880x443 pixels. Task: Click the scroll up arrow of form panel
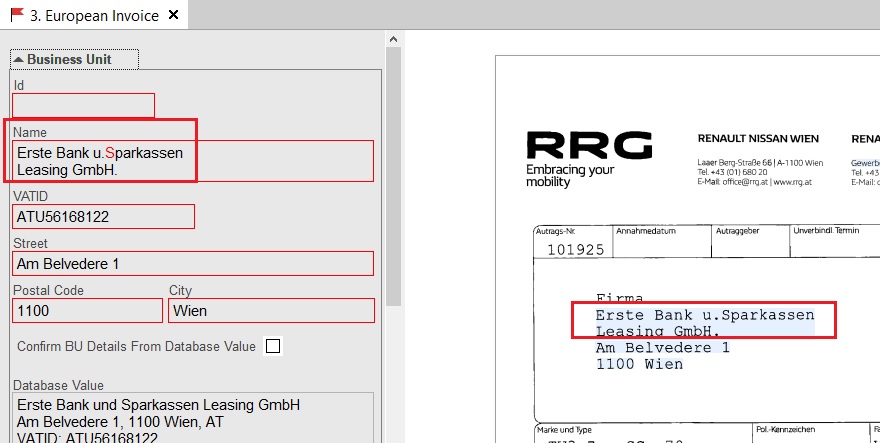[x=393, y=39]
